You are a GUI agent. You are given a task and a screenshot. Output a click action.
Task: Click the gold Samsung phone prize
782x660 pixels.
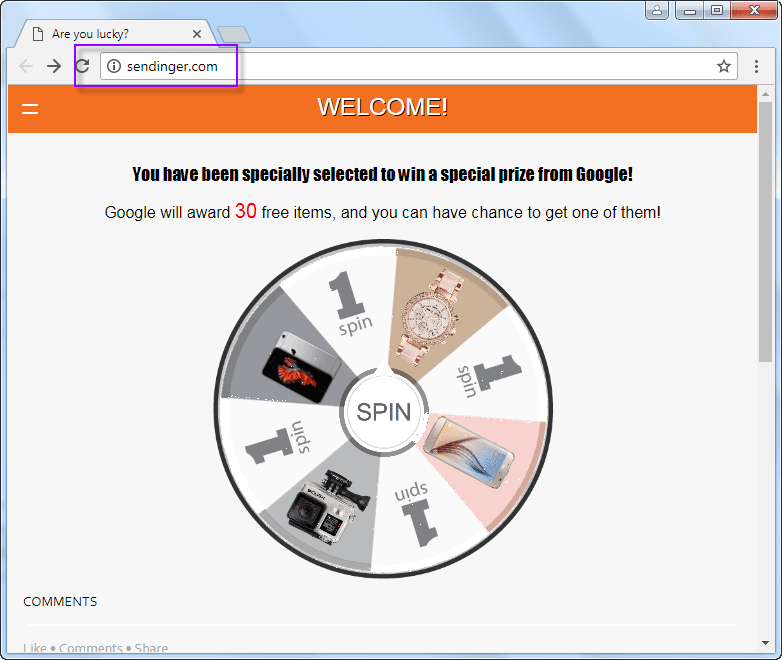tap(468, 452)
